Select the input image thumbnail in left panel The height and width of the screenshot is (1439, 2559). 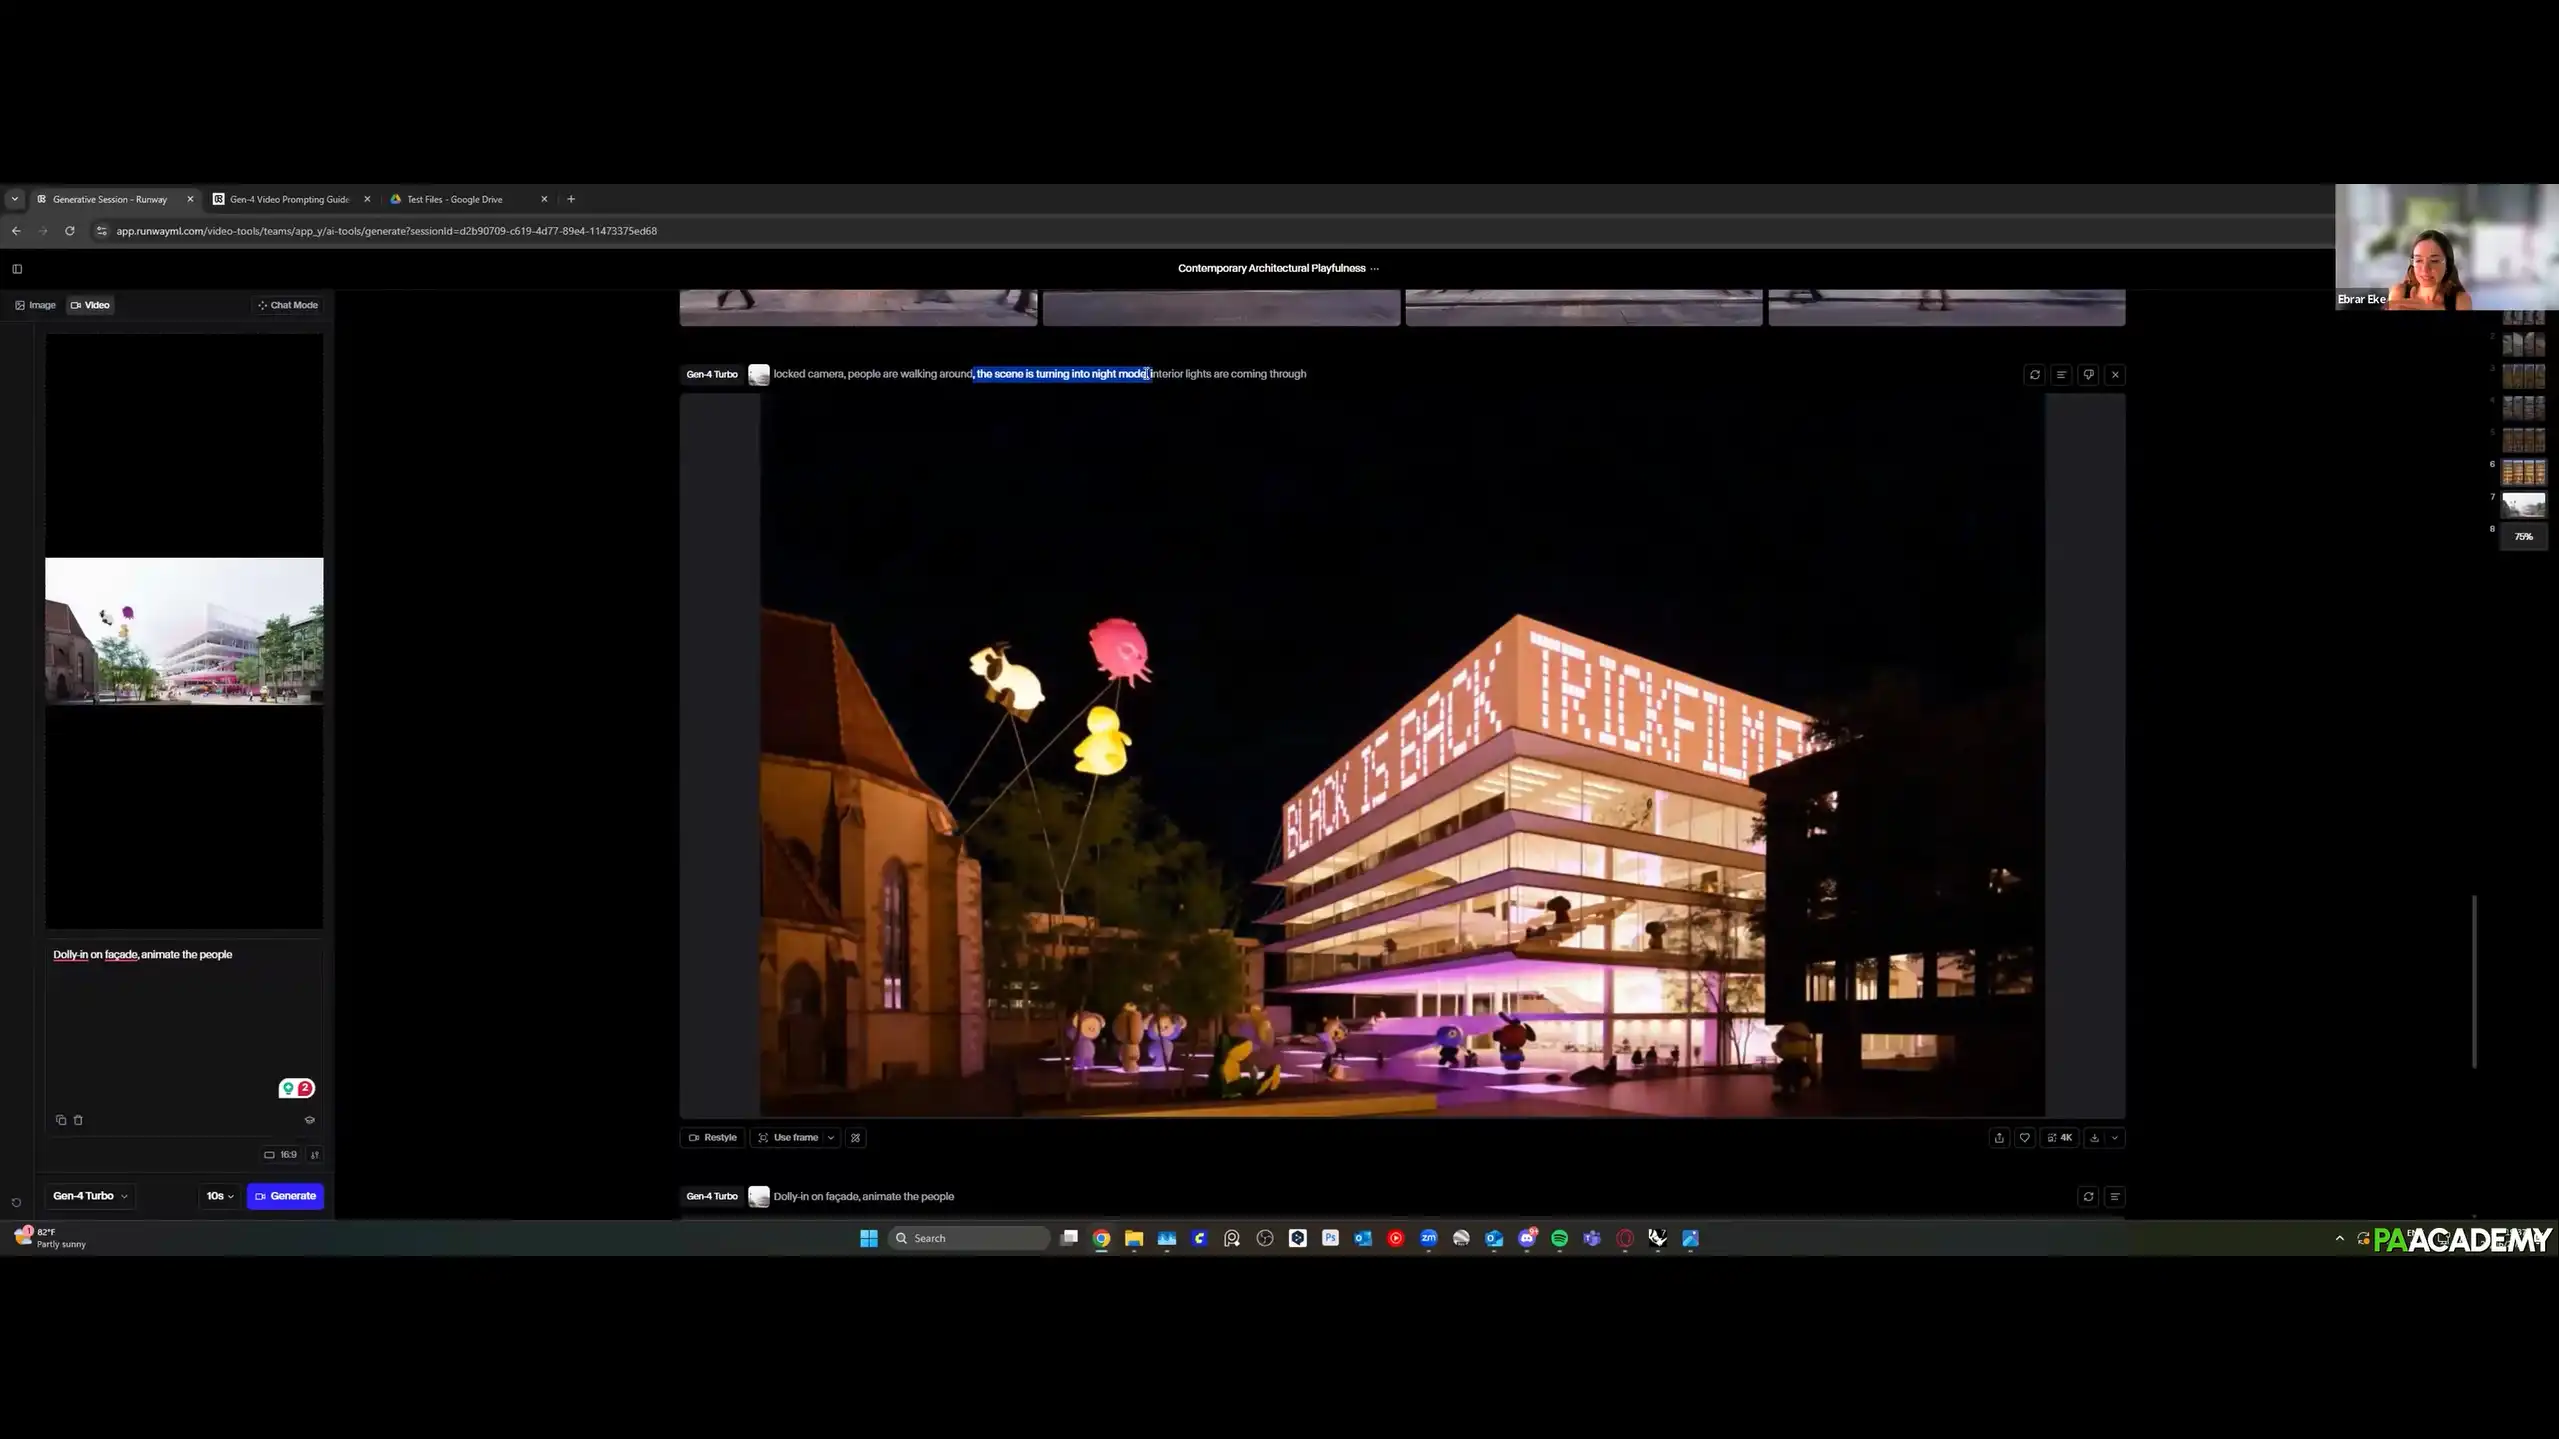tap(184, 631)
